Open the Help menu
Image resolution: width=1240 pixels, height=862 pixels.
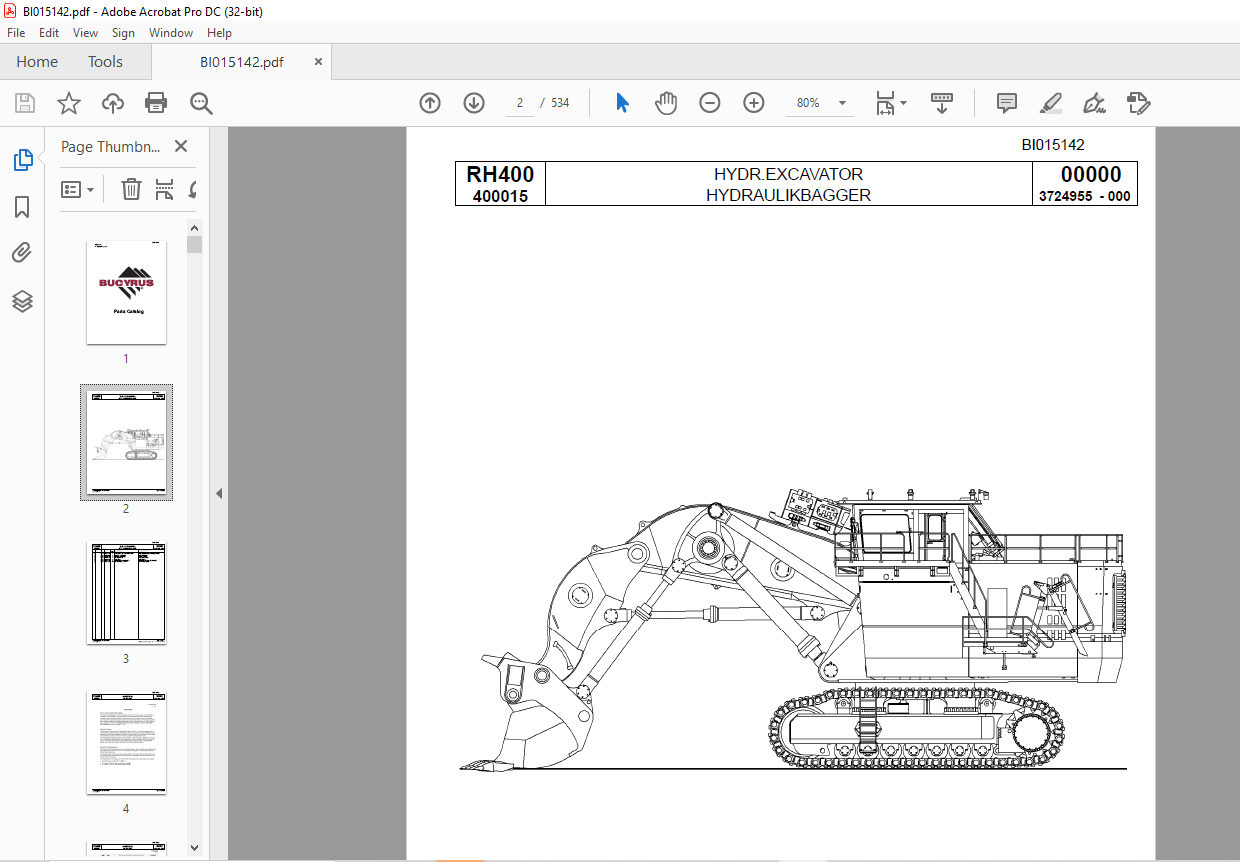point(219,33)
